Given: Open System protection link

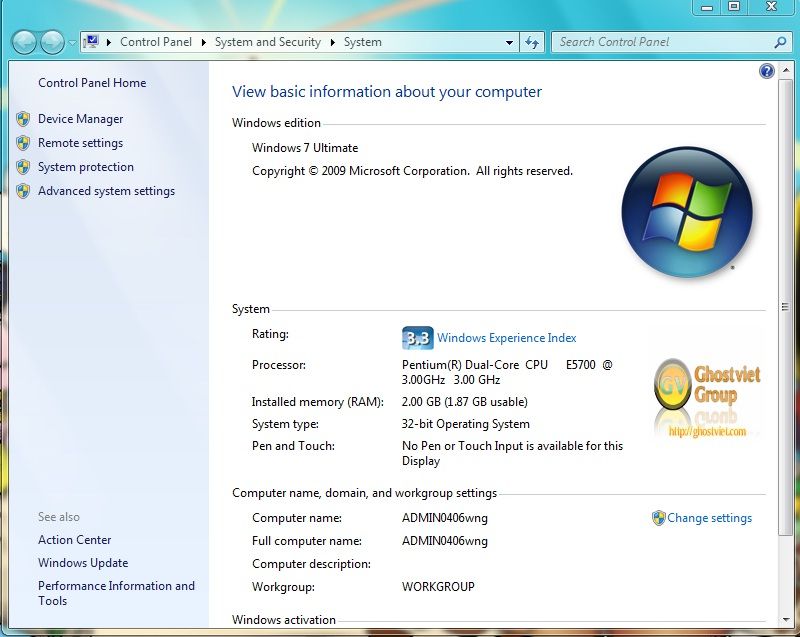Looking at the screenshot, I should (86, 167).
